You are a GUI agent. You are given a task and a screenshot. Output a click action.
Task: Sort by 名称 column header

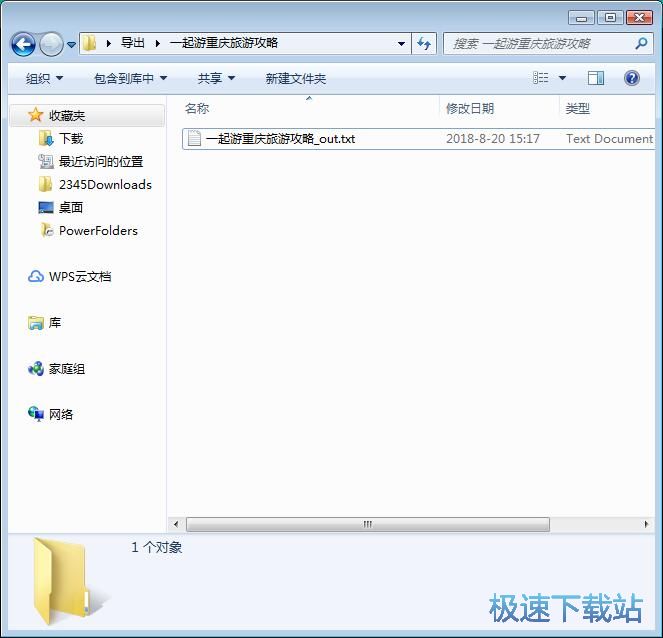click(197, 109)
